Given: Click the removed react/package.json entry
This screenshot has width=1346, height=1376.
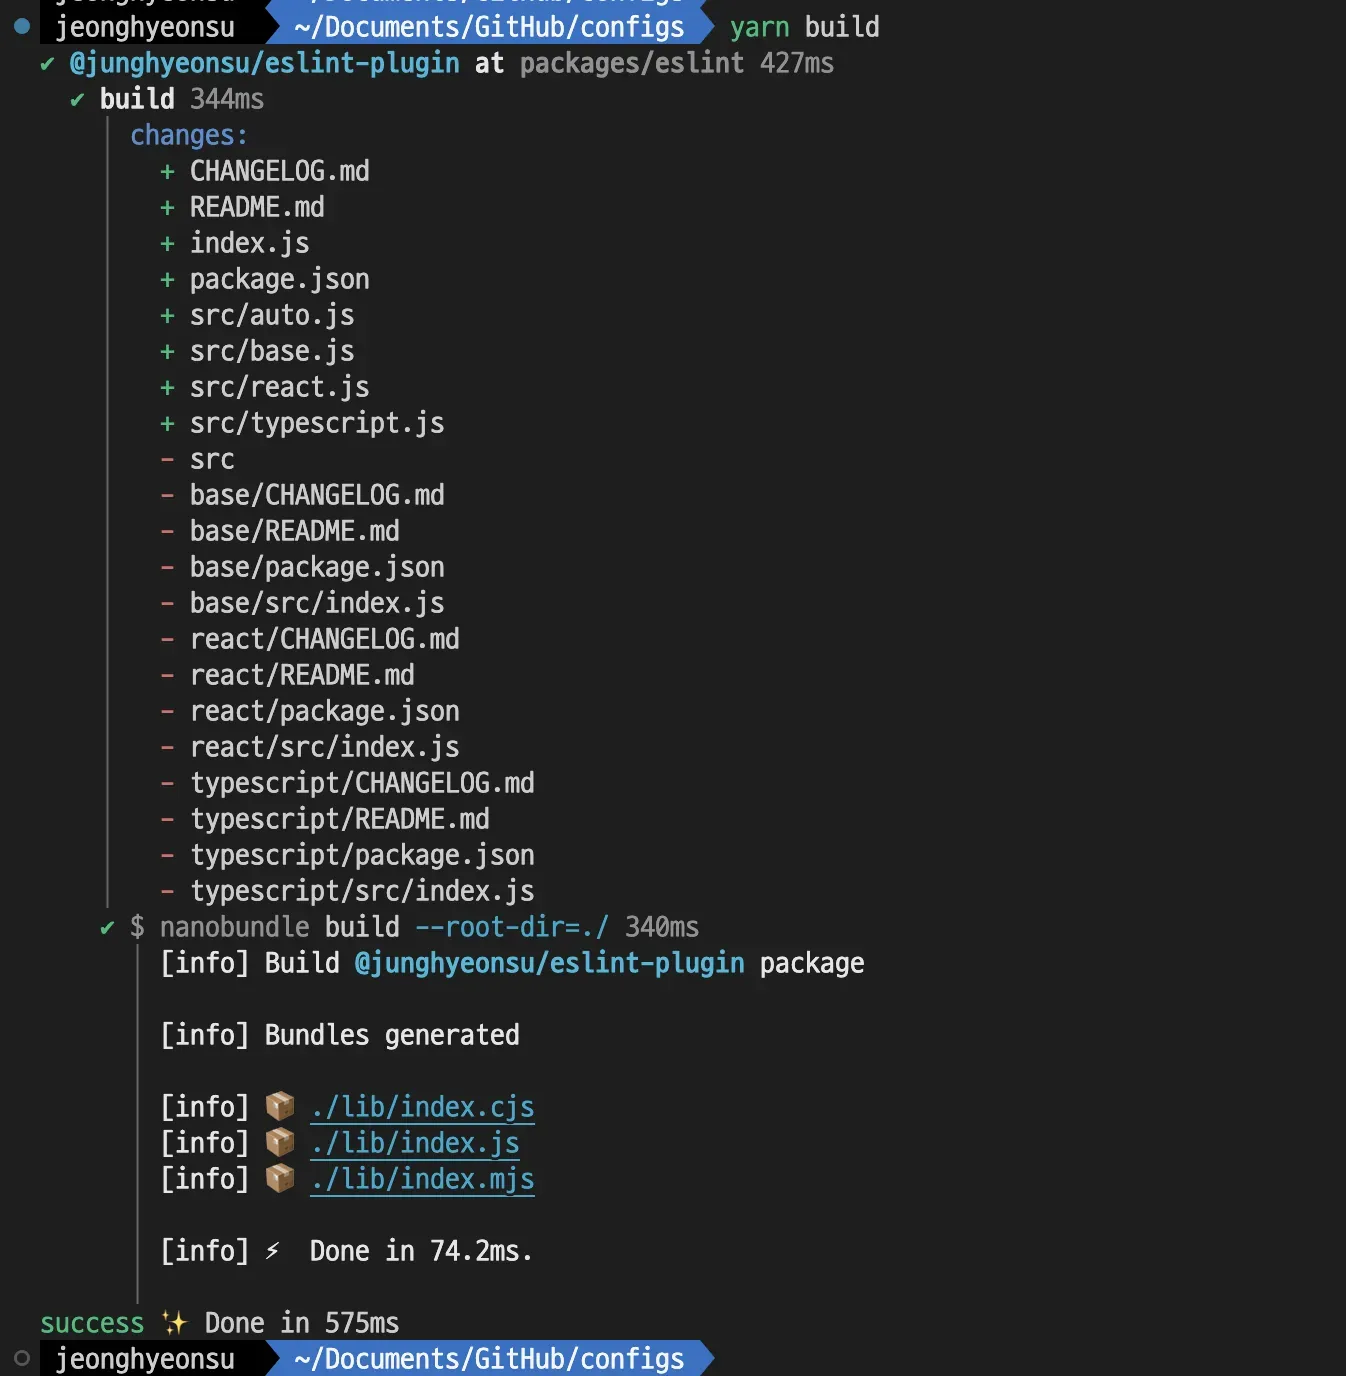Looking at the screenshot, I should 324,711.
